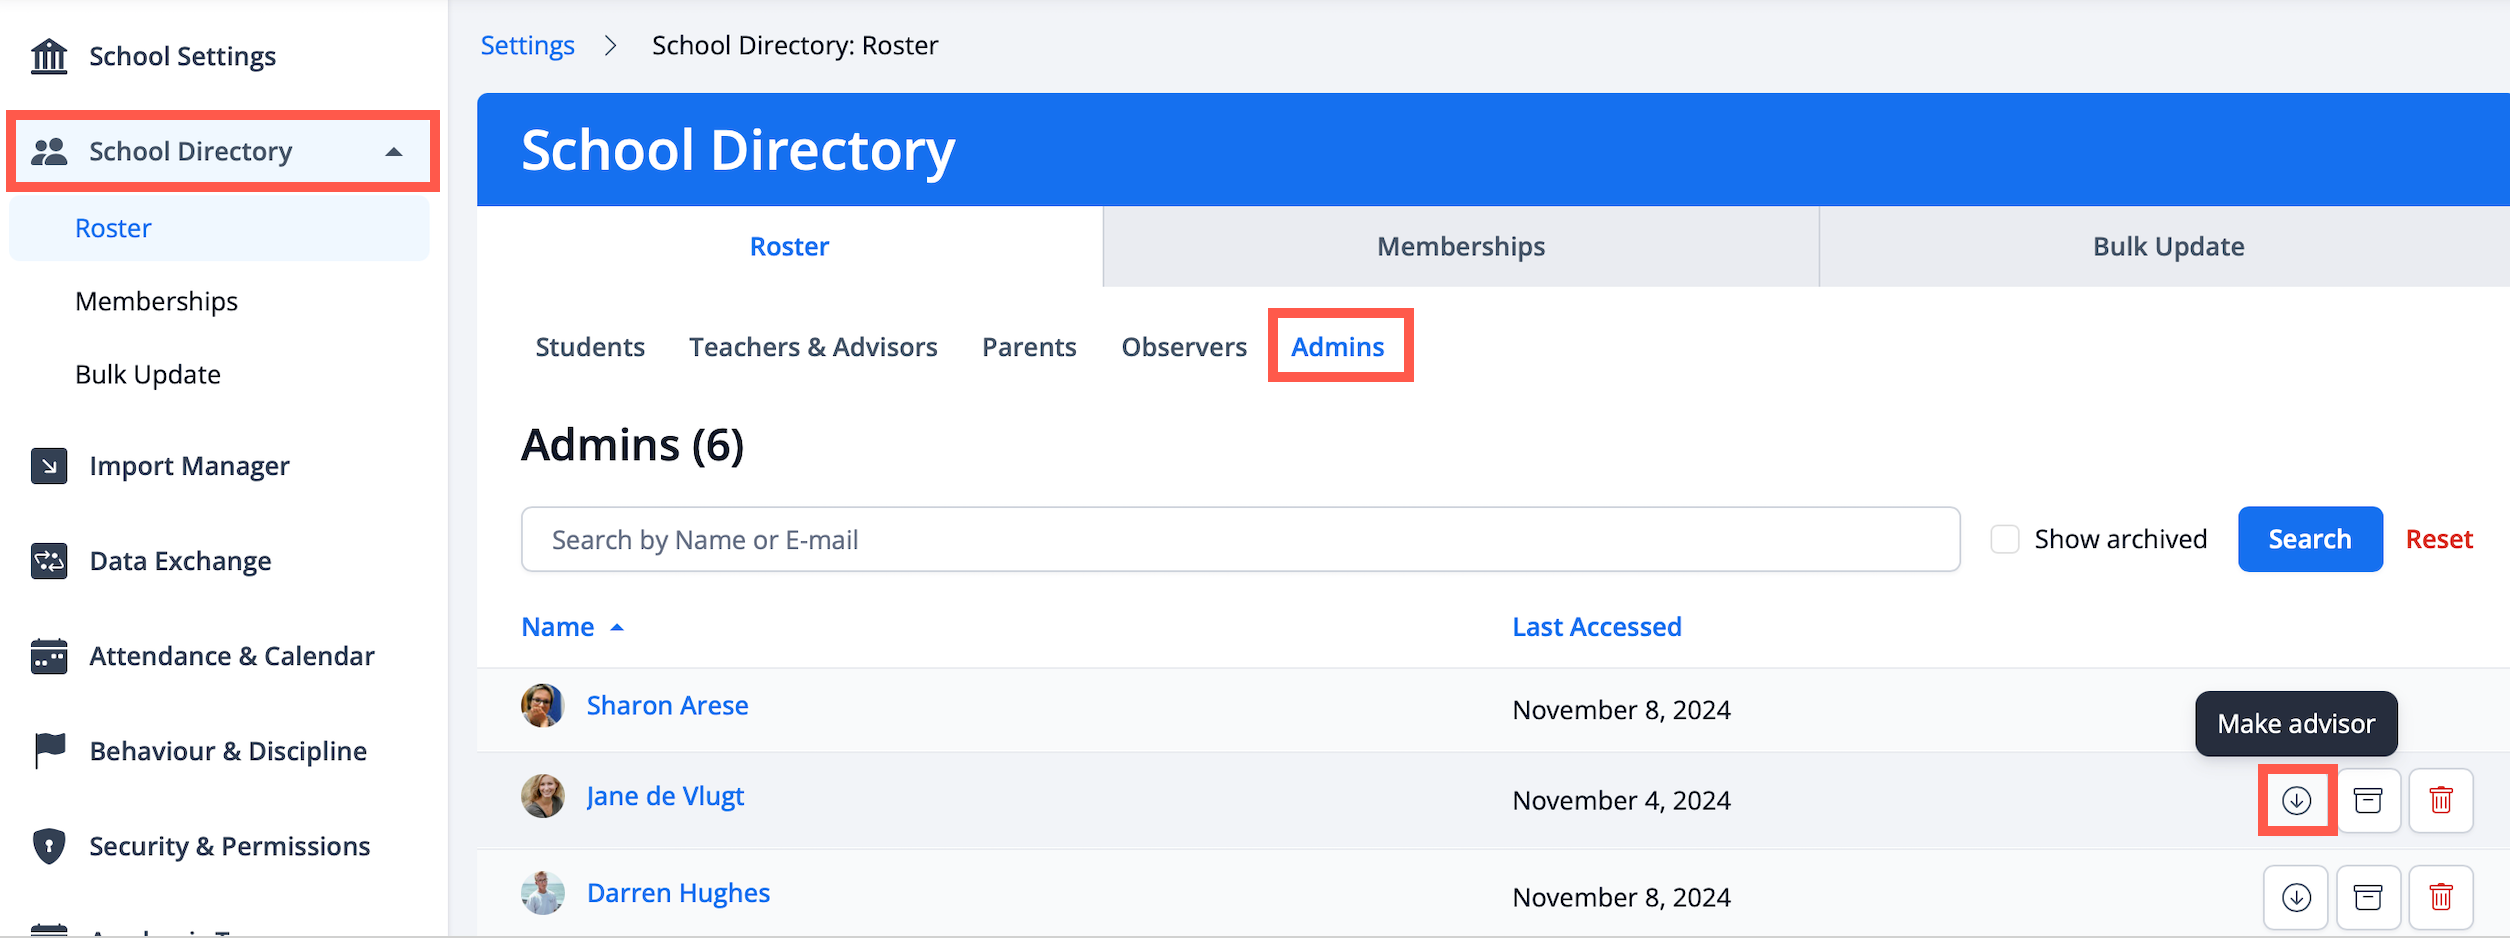This screenshot has width=2510, height=938.
Task: Collapse the School Directory sidebar section
Action: [394, 152]
